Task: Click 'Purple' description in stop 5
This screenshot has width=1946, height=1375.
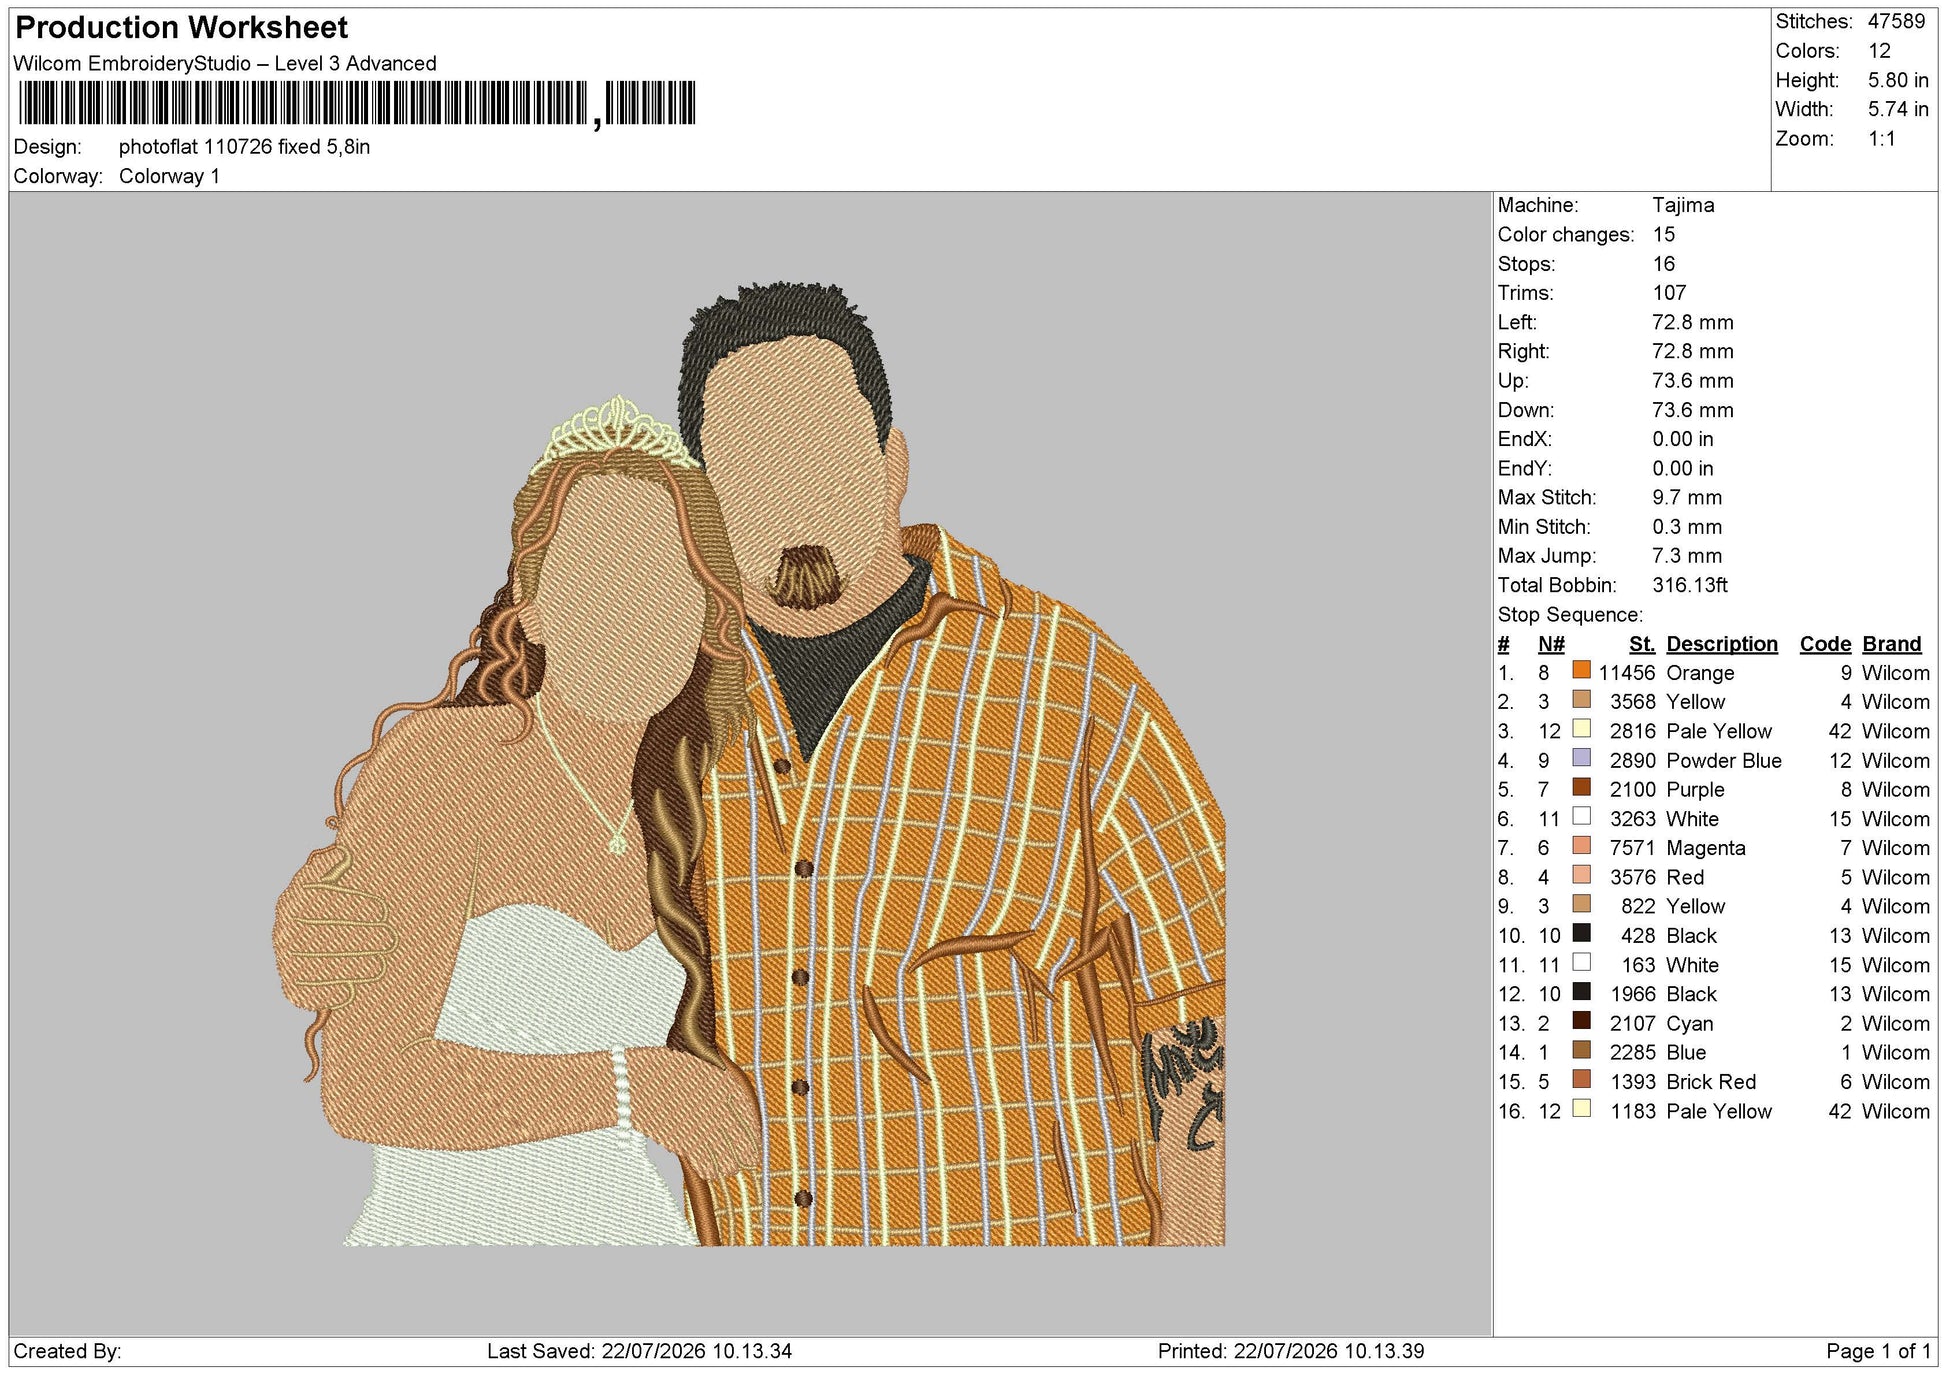Action: pyautogui.click(x=1695, y=790)
